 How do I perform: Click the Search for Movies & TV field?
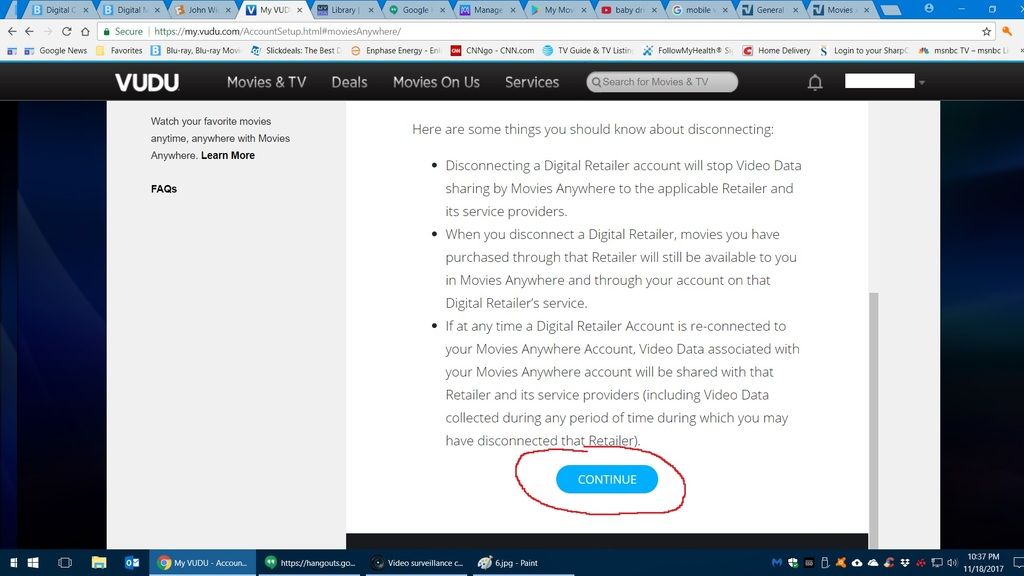662,82
